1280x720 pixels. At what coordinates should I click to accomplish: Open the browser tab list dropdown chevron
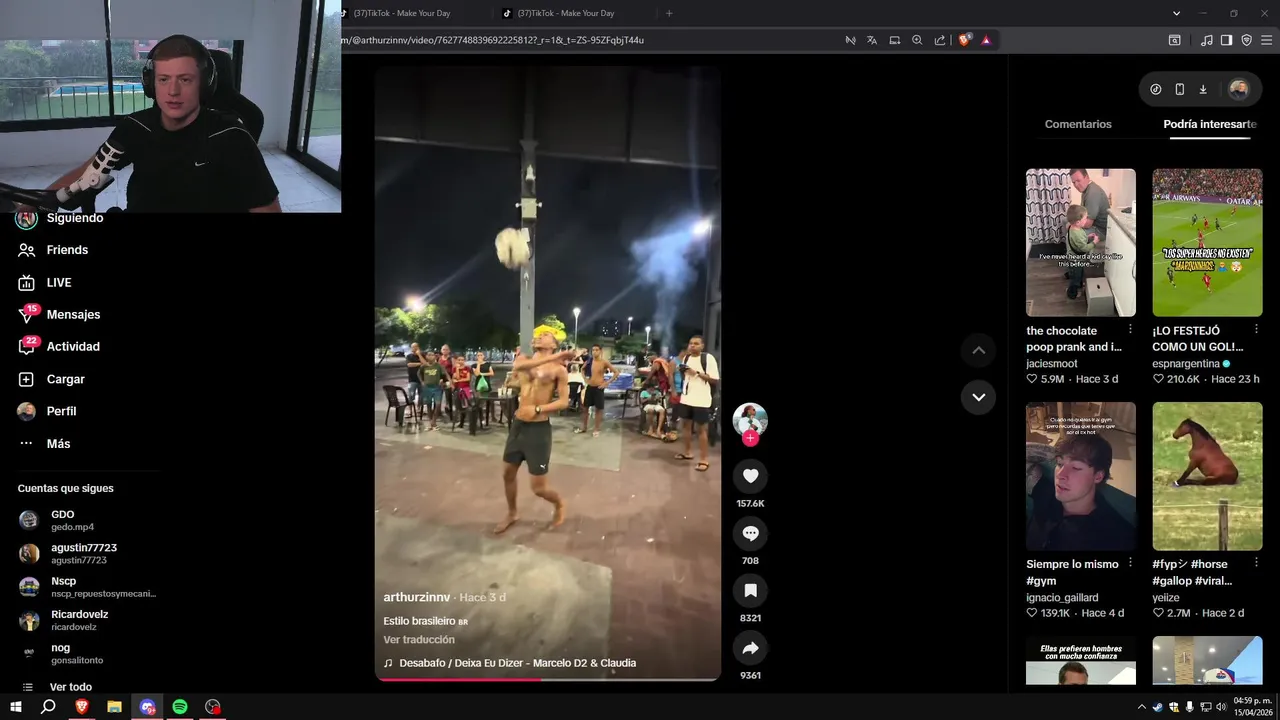[1177, 13]
